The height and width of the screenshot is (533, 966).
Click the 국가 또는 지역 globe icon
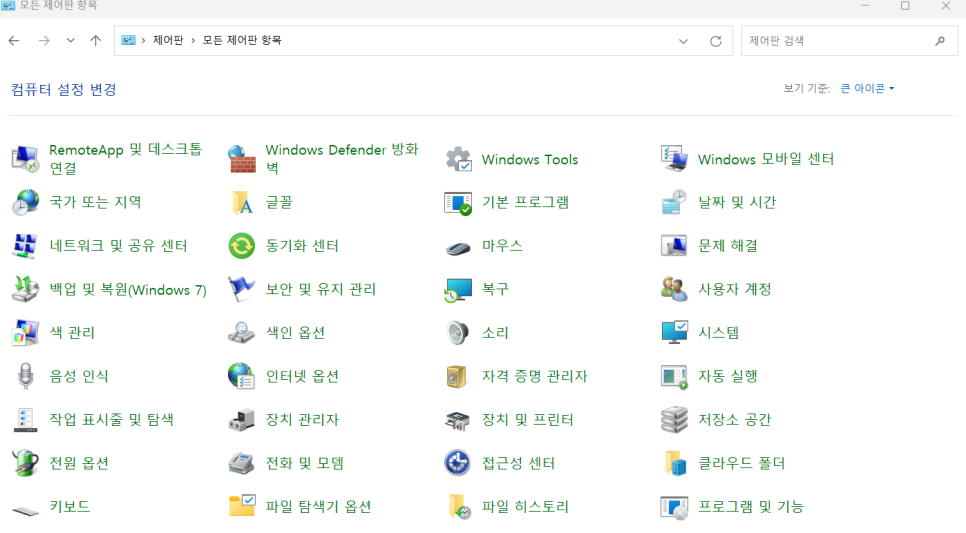coord(25,203)
